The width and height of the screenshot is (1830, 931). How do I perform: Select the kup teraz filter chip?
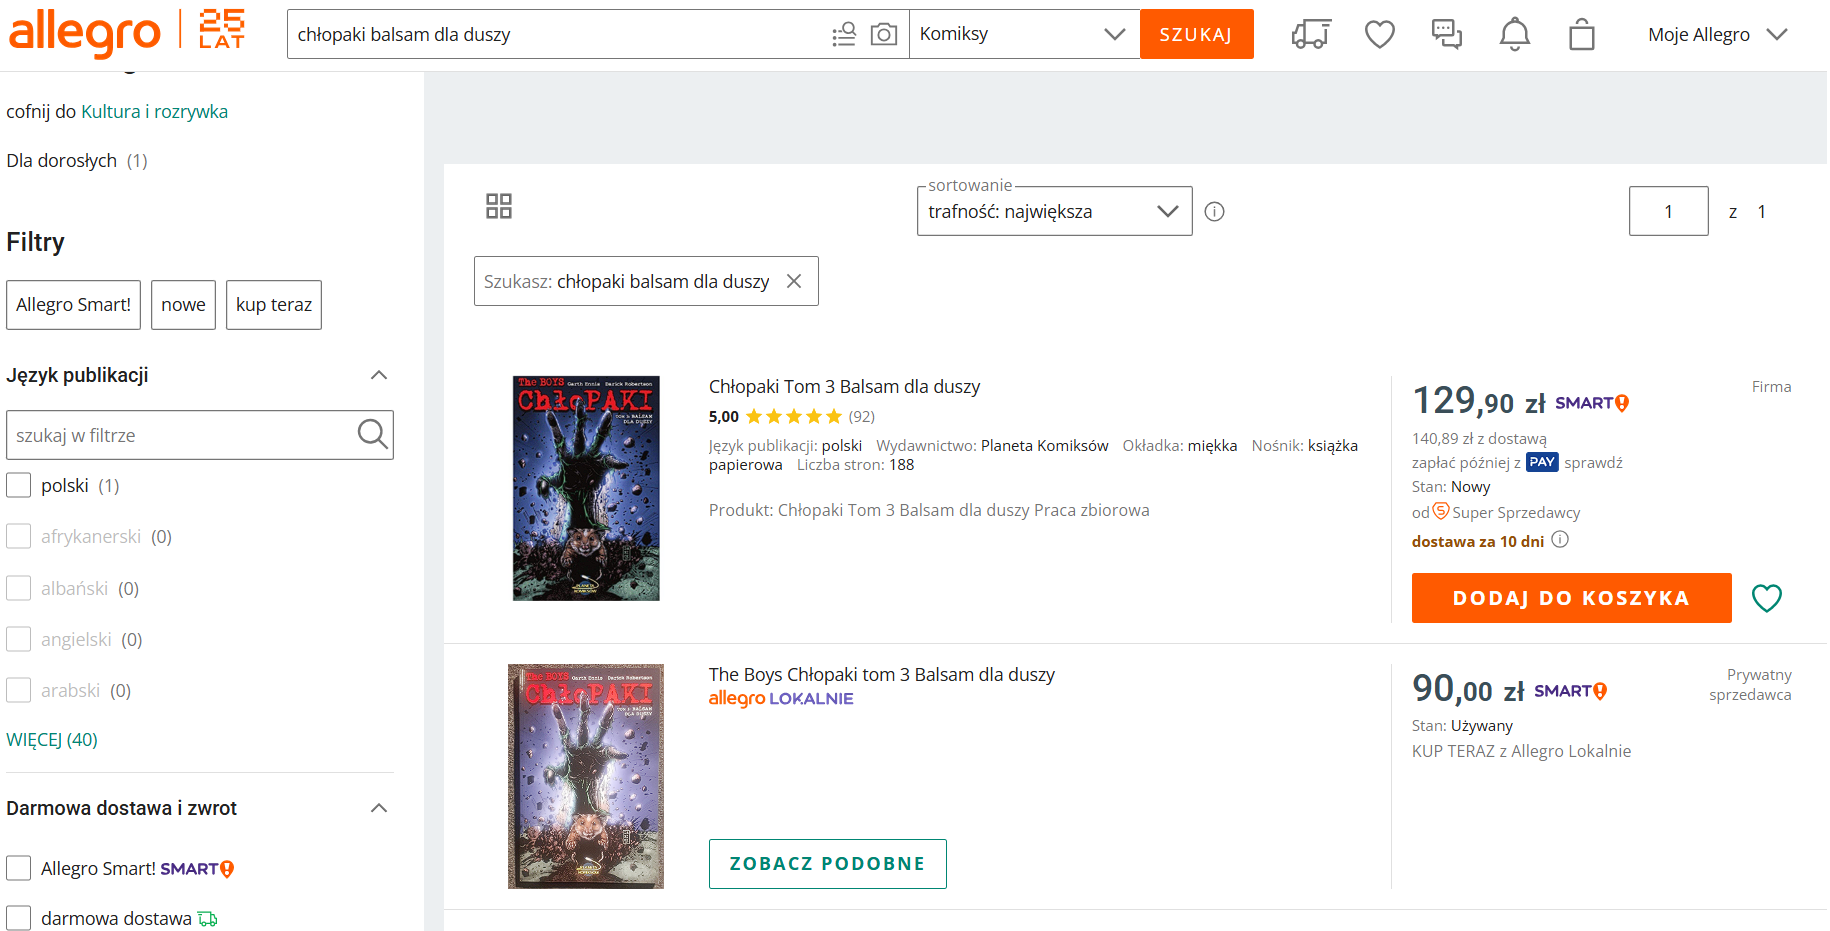273,305
